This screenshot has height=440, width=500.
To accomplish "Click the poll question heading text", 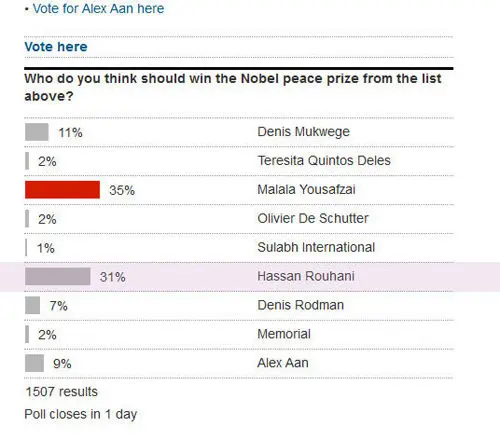I will [233, 87].
